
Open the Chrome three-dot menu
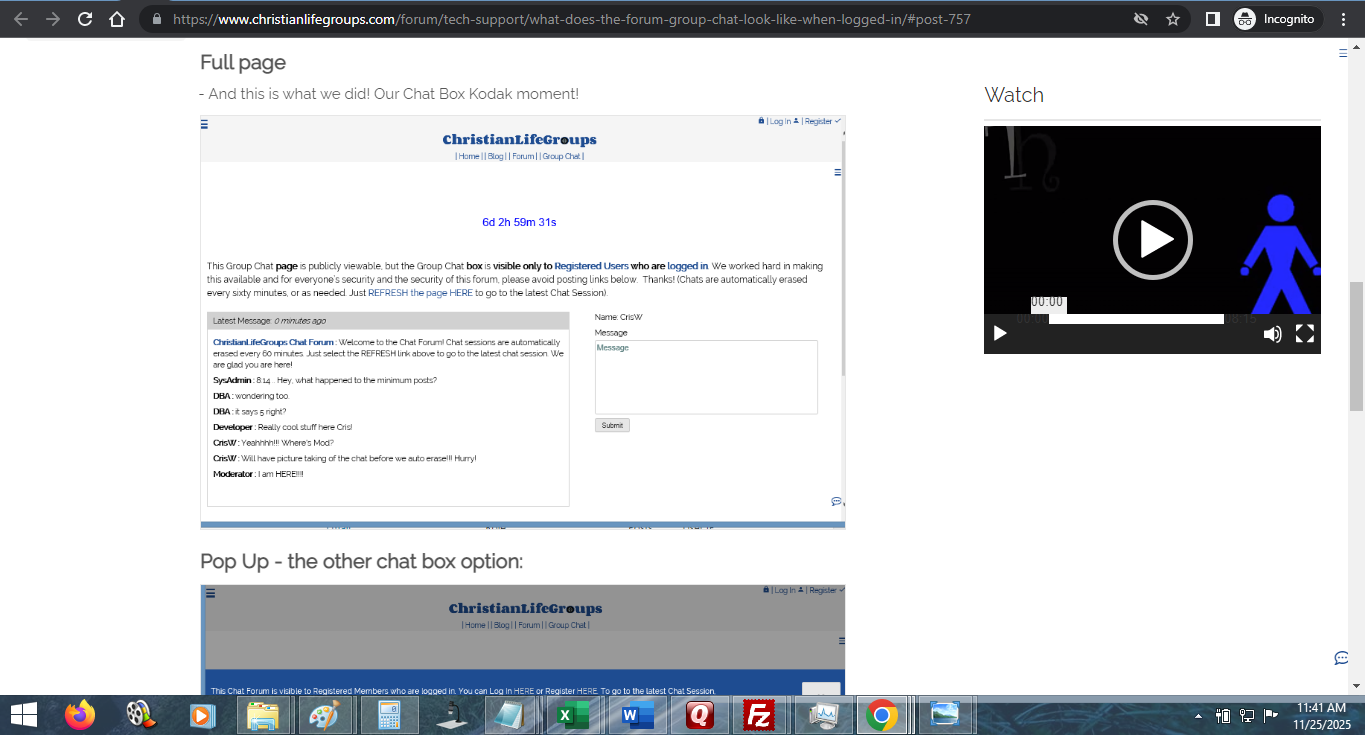pos(1344,19)
